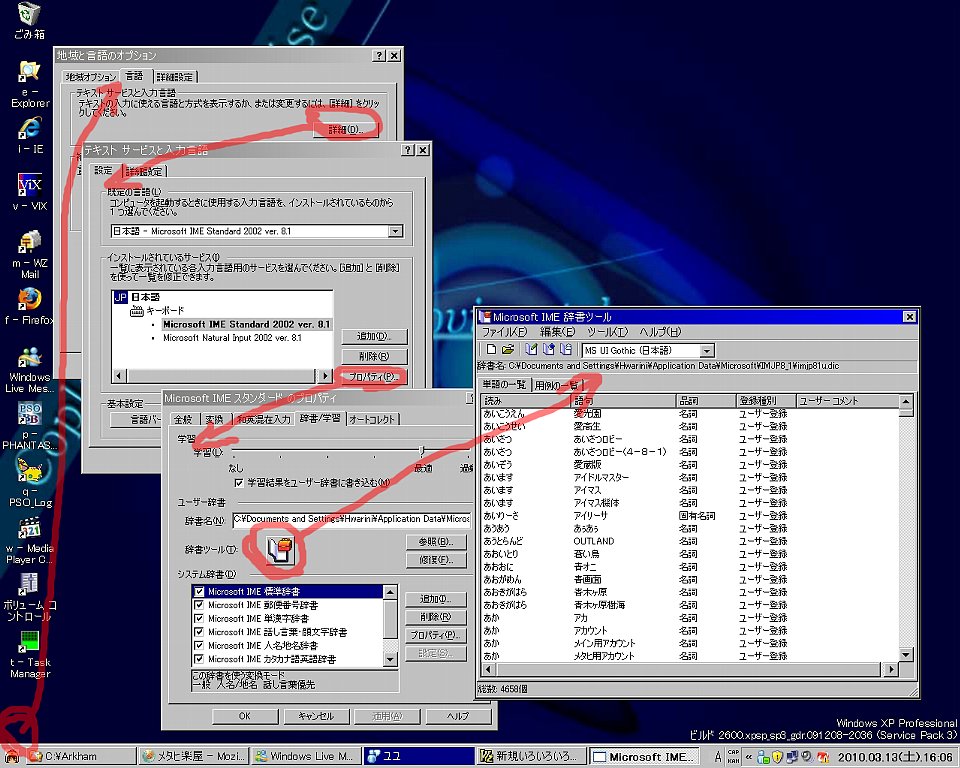Image resolution: width=960 pixels, height=768 pixels.
Task: Select Microsoft Natural Input 2002 ver. 8.1 entry
Action: [232, 338]
